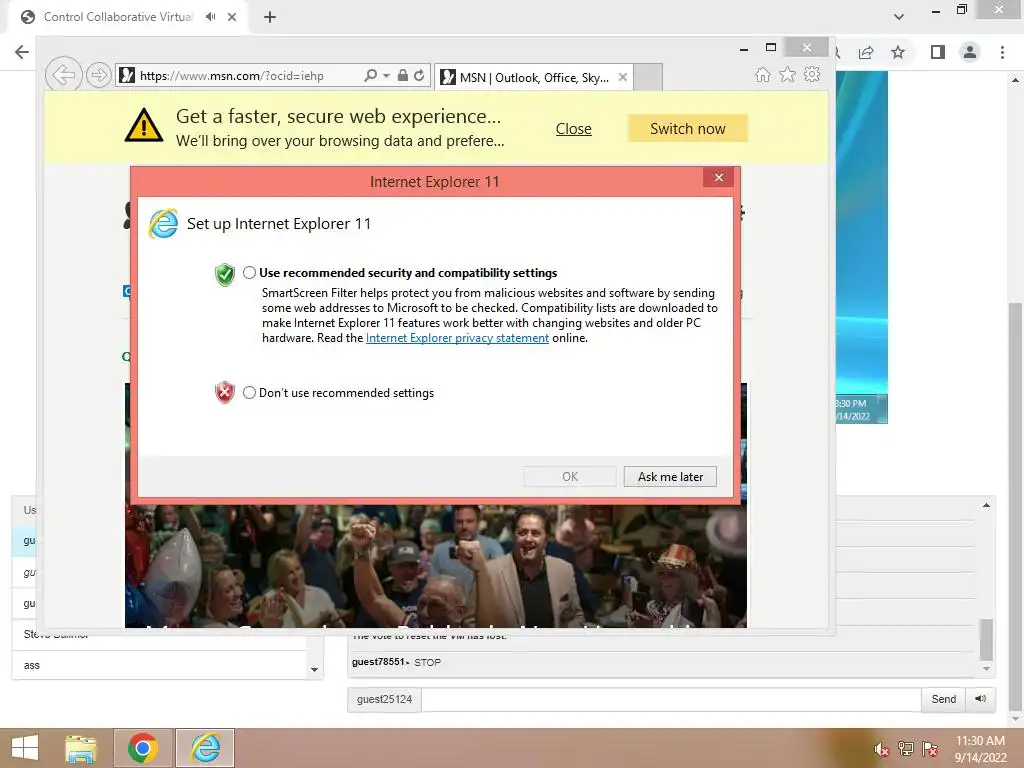The image size is (1024, 768).
Task: Open IE Tools gear icon
Action: 812,74
